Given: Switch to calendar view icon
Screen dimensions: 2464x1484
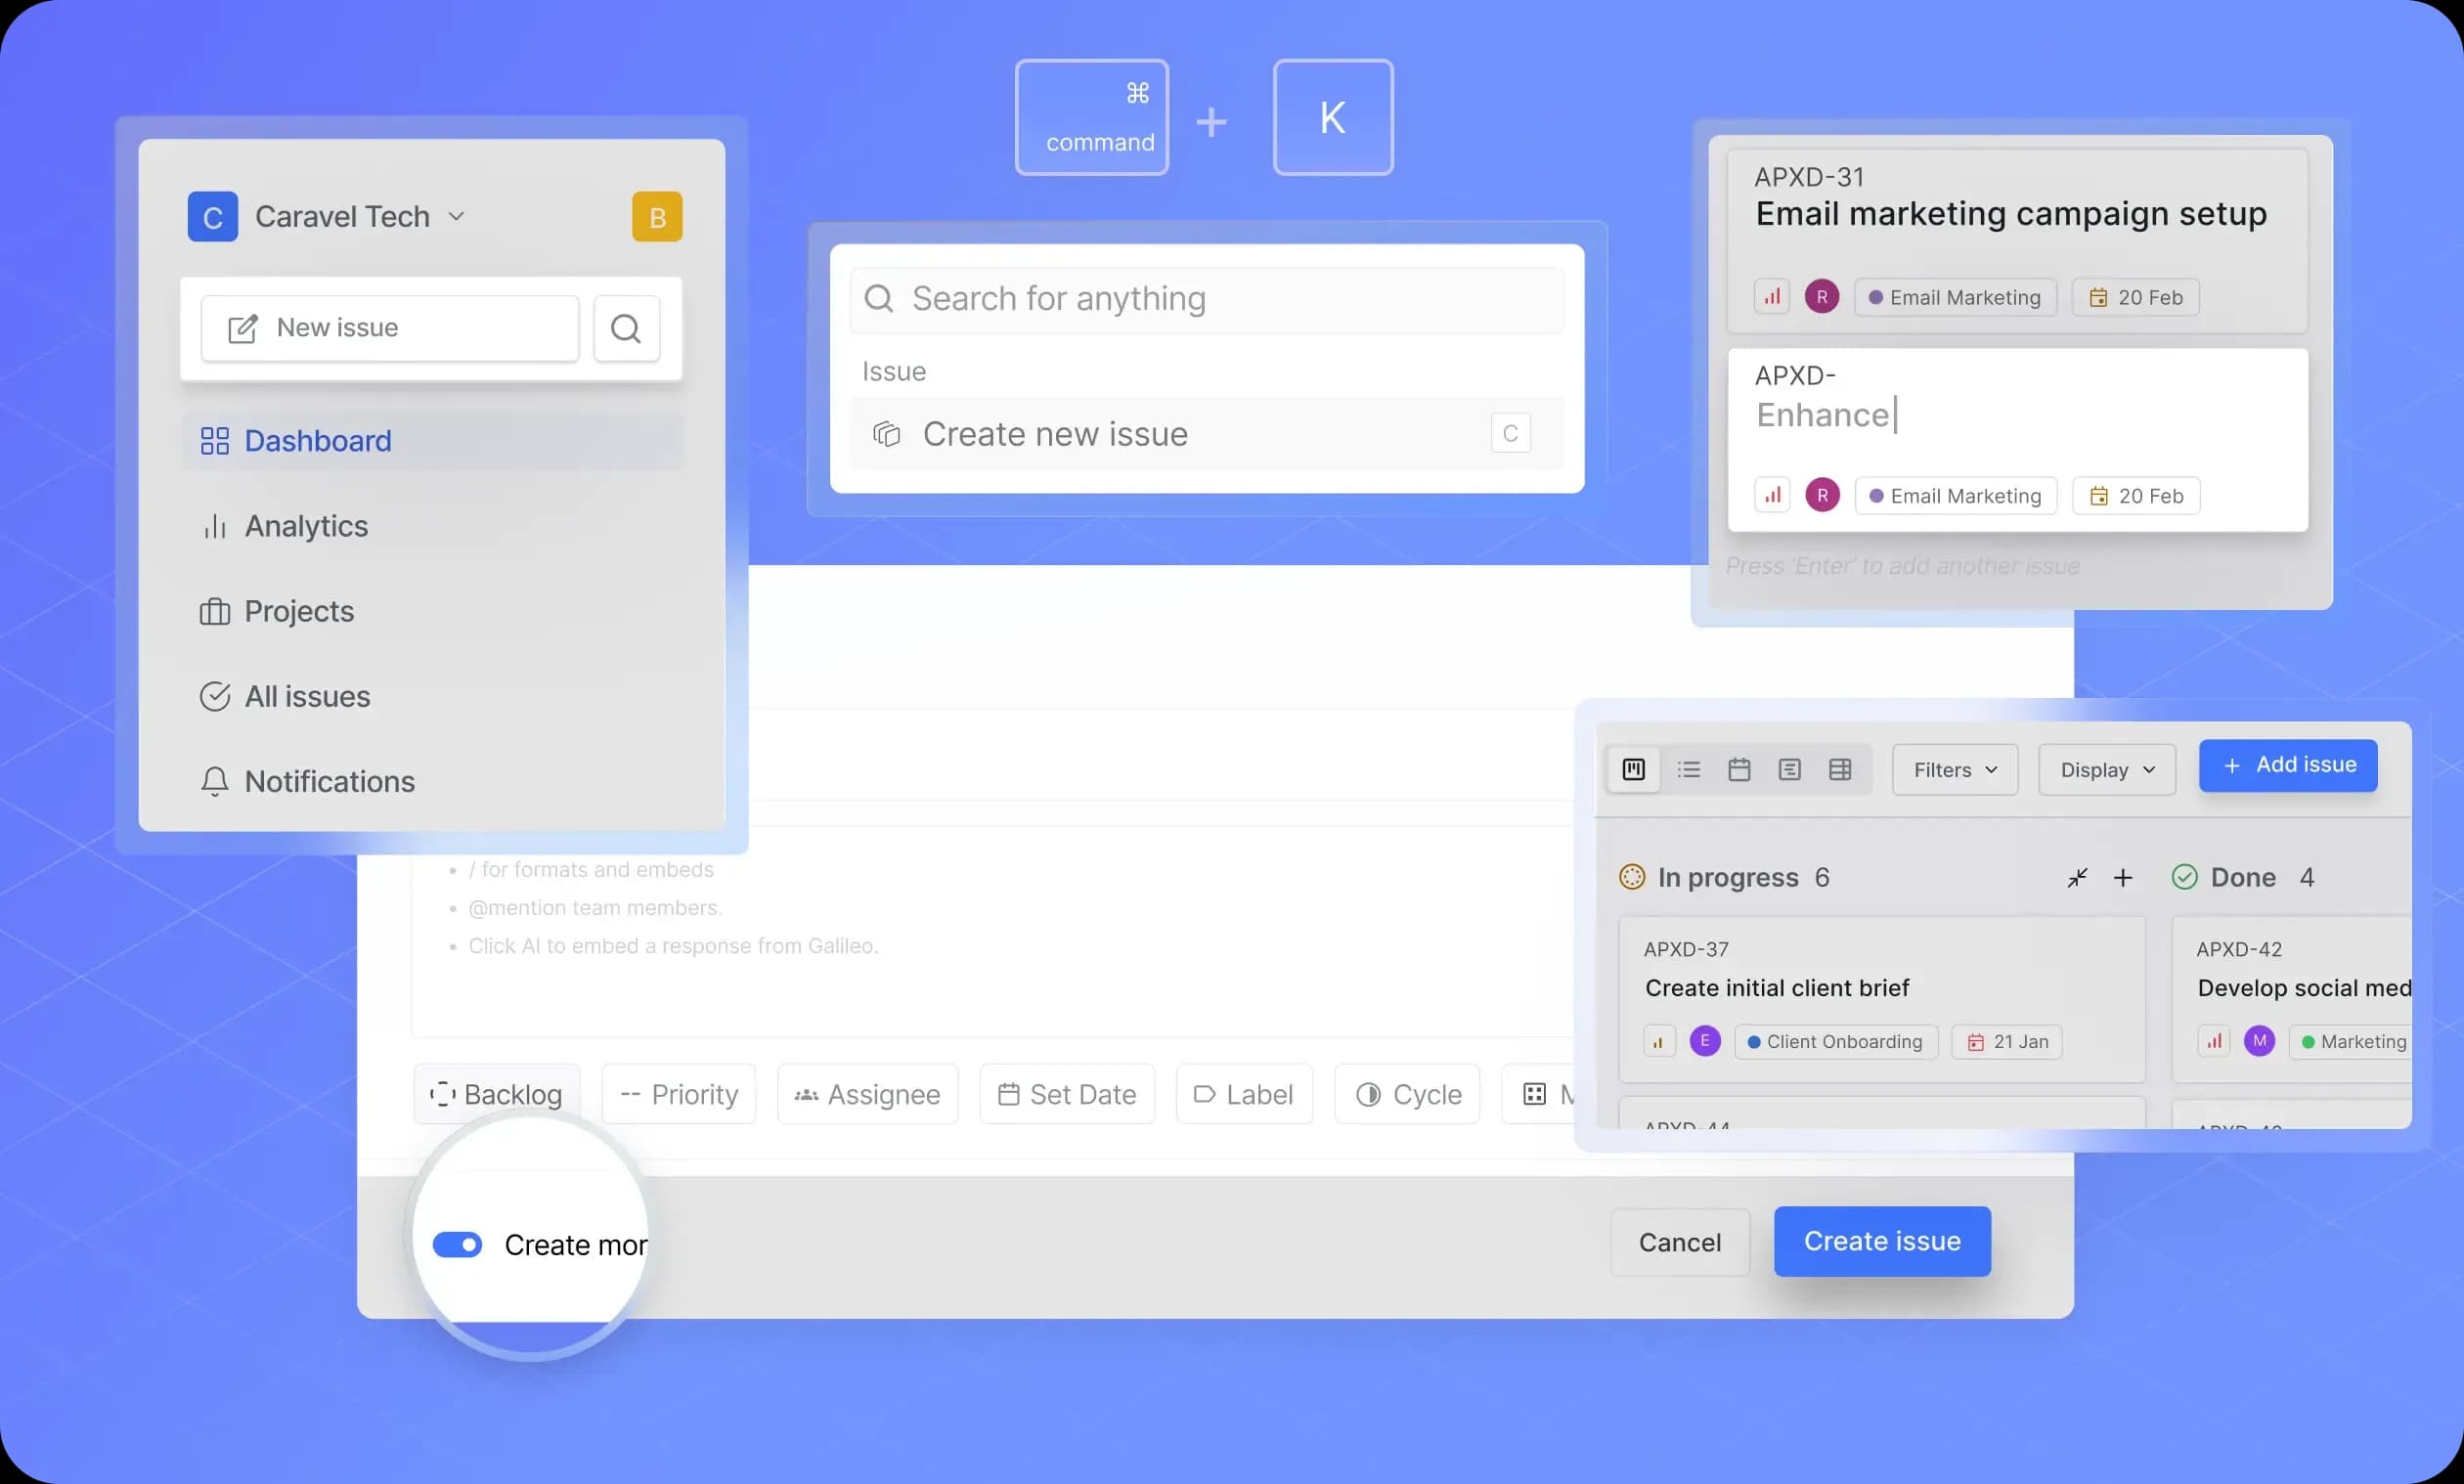Looking at the screenshot, I should 1739,769.
